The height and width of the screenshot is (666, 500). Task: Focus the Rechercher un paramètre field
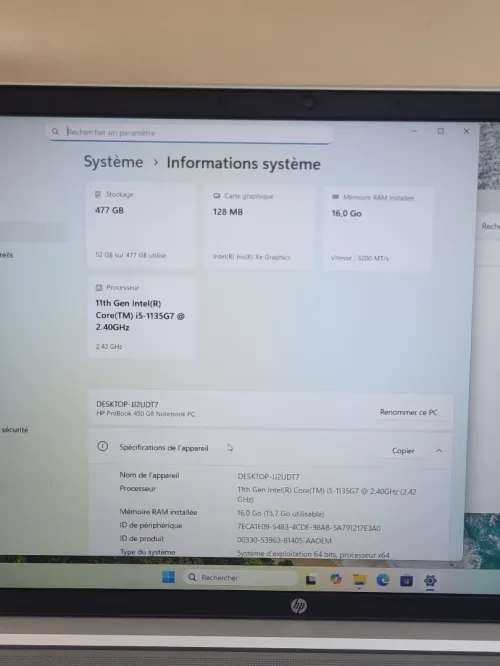coord(190,133)
